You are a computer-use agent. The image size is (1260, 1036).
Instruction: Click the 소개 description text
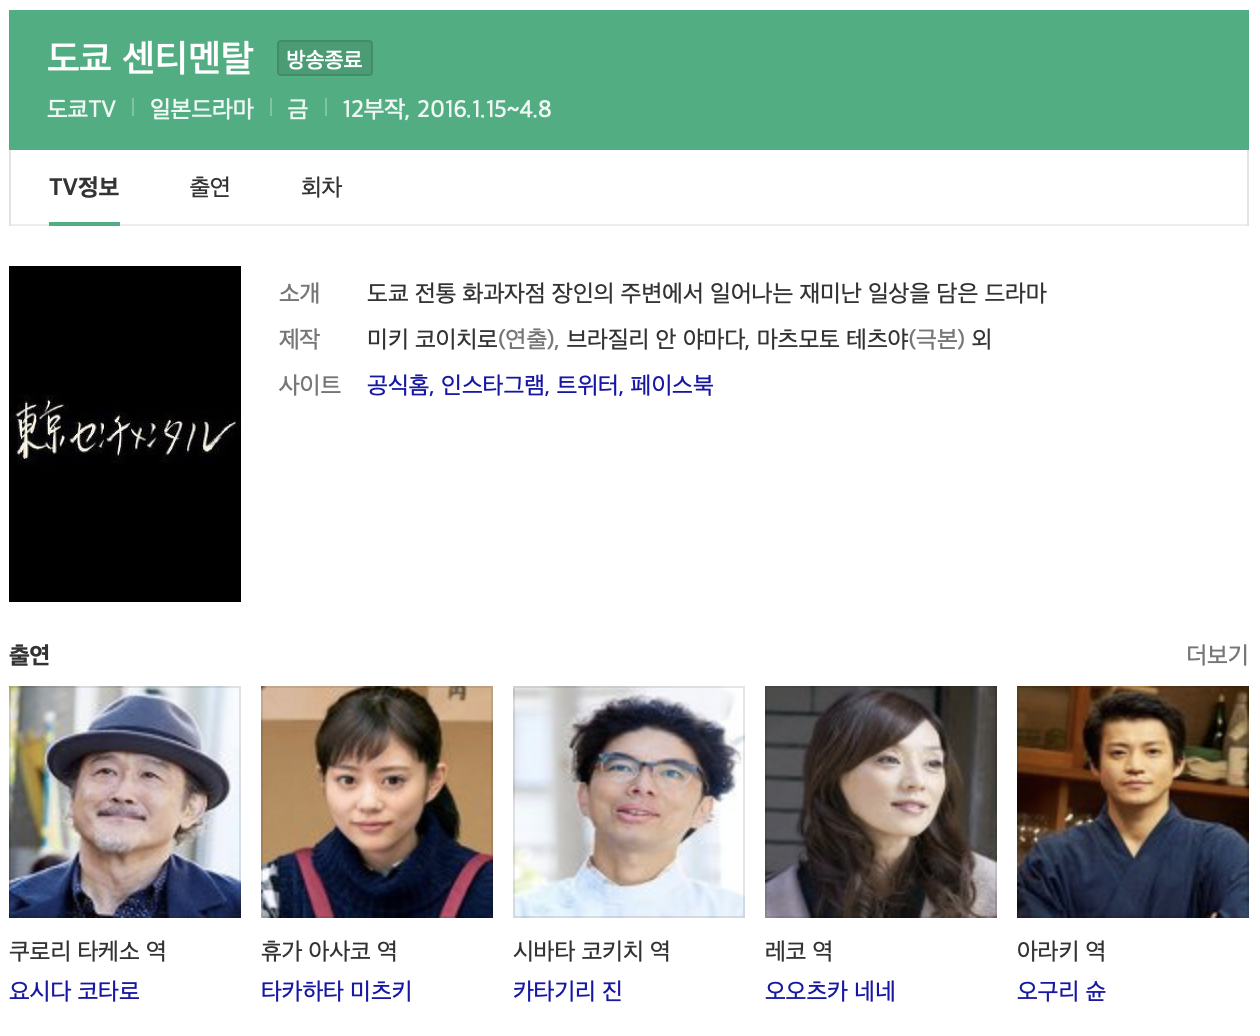click(x=707, y=293)
